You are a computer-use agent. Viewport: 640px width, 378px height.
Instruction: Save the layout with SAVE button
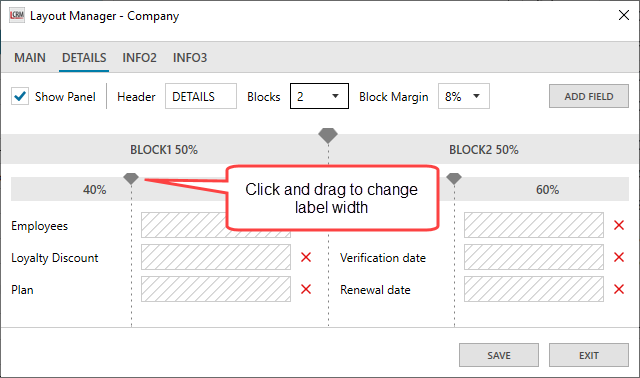coord(499,355)
